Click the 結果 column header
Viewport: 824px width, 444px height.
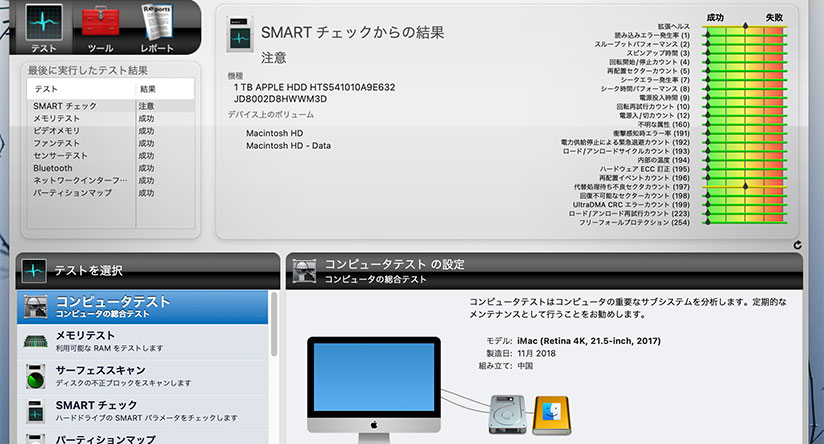click(165, 89)
